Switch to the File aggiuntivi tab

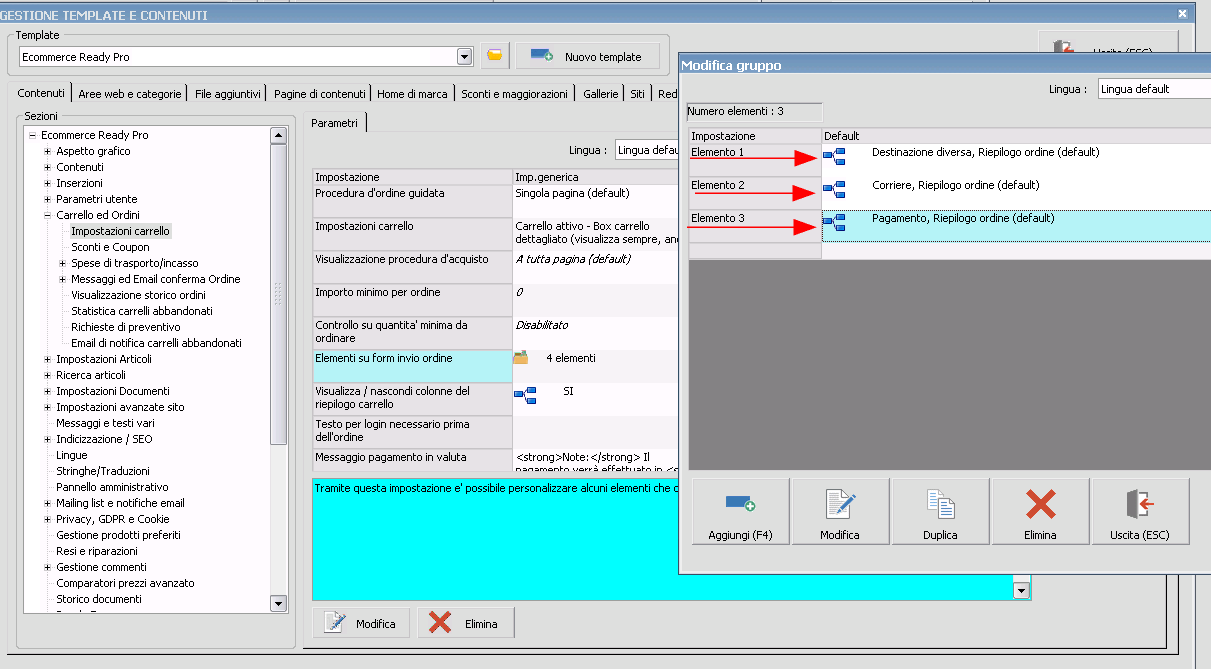click(x=228, y=94)
